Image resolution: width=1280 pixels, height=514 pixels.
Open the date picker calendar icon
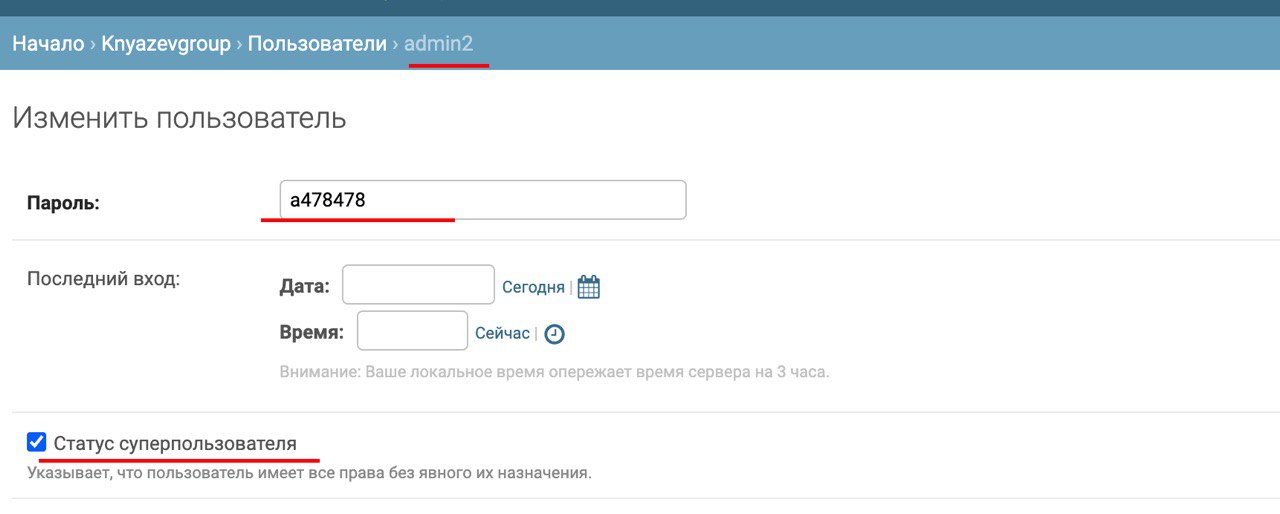[x=589, y=287]
